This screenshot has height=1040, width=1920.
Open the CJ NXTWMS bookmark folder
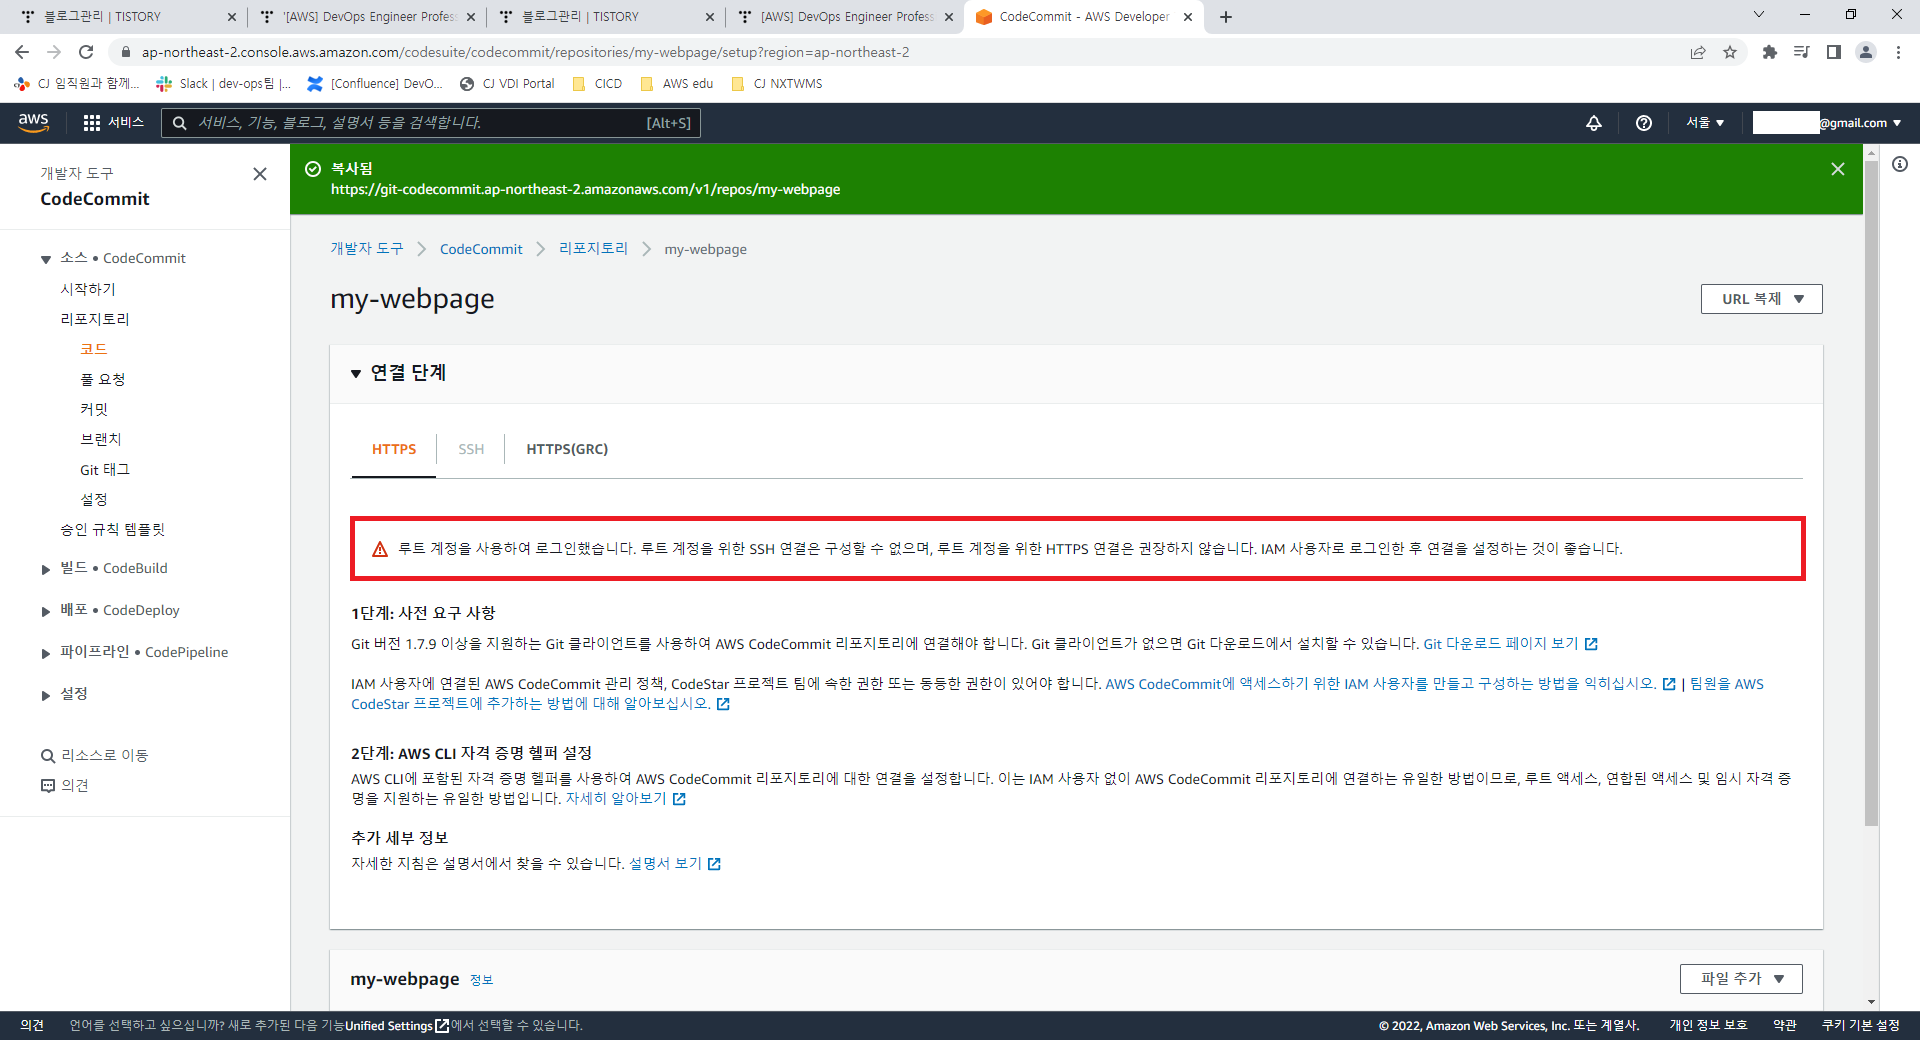[777, 84]
